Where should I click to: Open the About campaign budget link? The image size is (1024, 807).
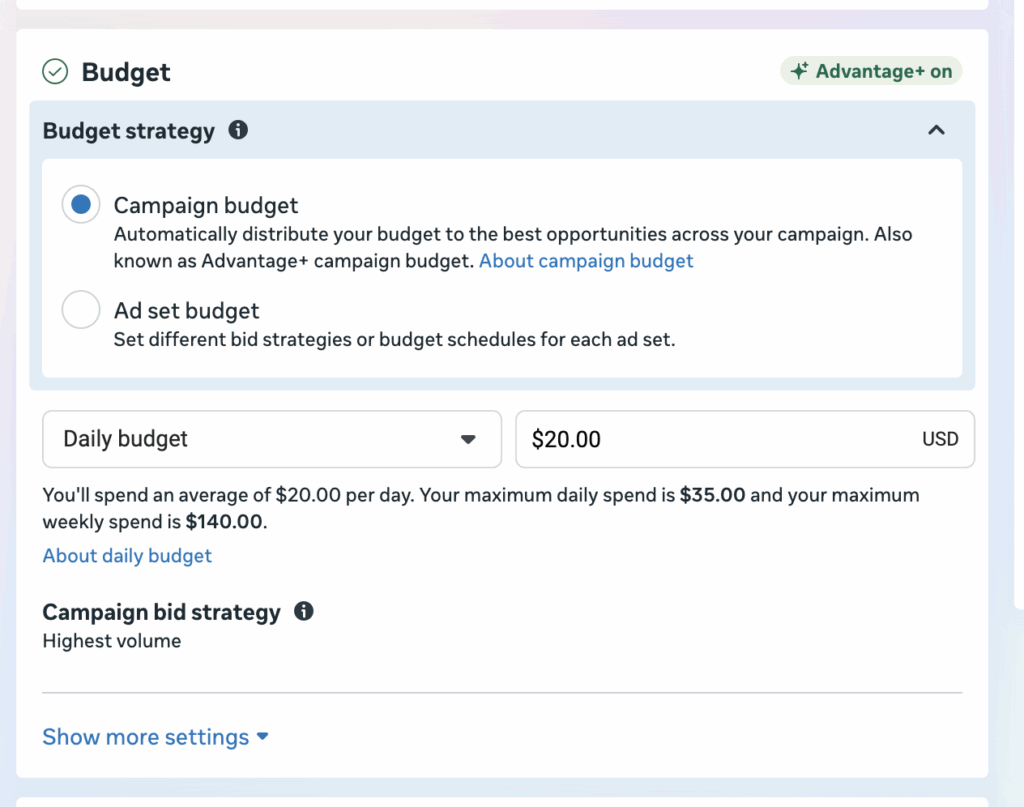(586, 261)
